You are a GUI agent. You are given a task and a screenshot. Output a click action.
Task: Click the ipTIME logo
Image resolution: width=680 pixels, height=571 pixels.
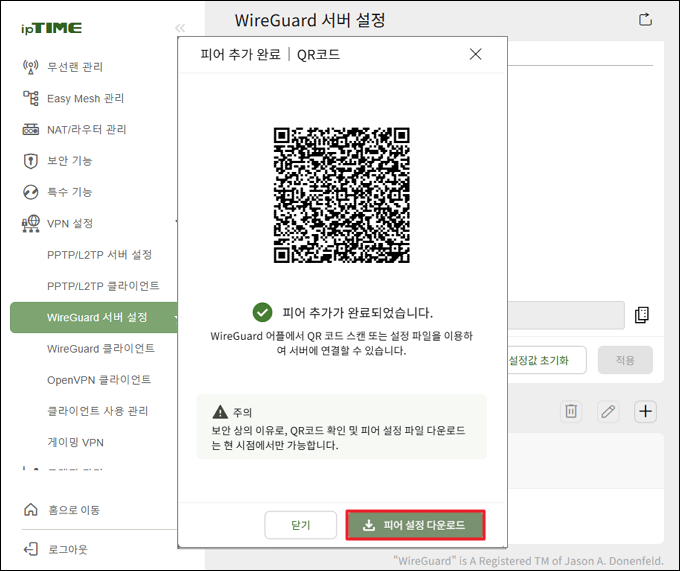pyautogui.click(x=51, y=28)
